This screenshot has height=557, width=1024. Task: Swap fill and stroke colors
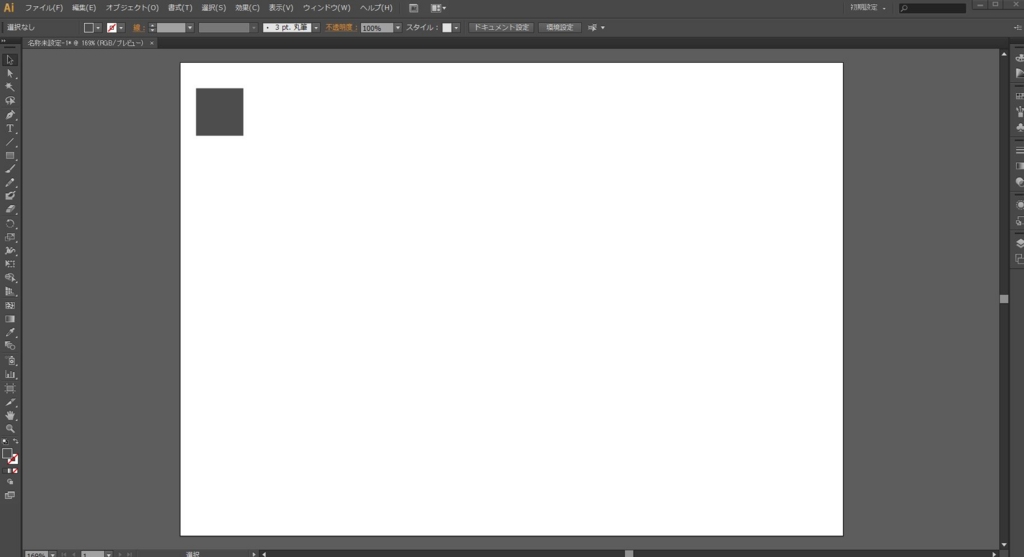click(x=16, y=441)
